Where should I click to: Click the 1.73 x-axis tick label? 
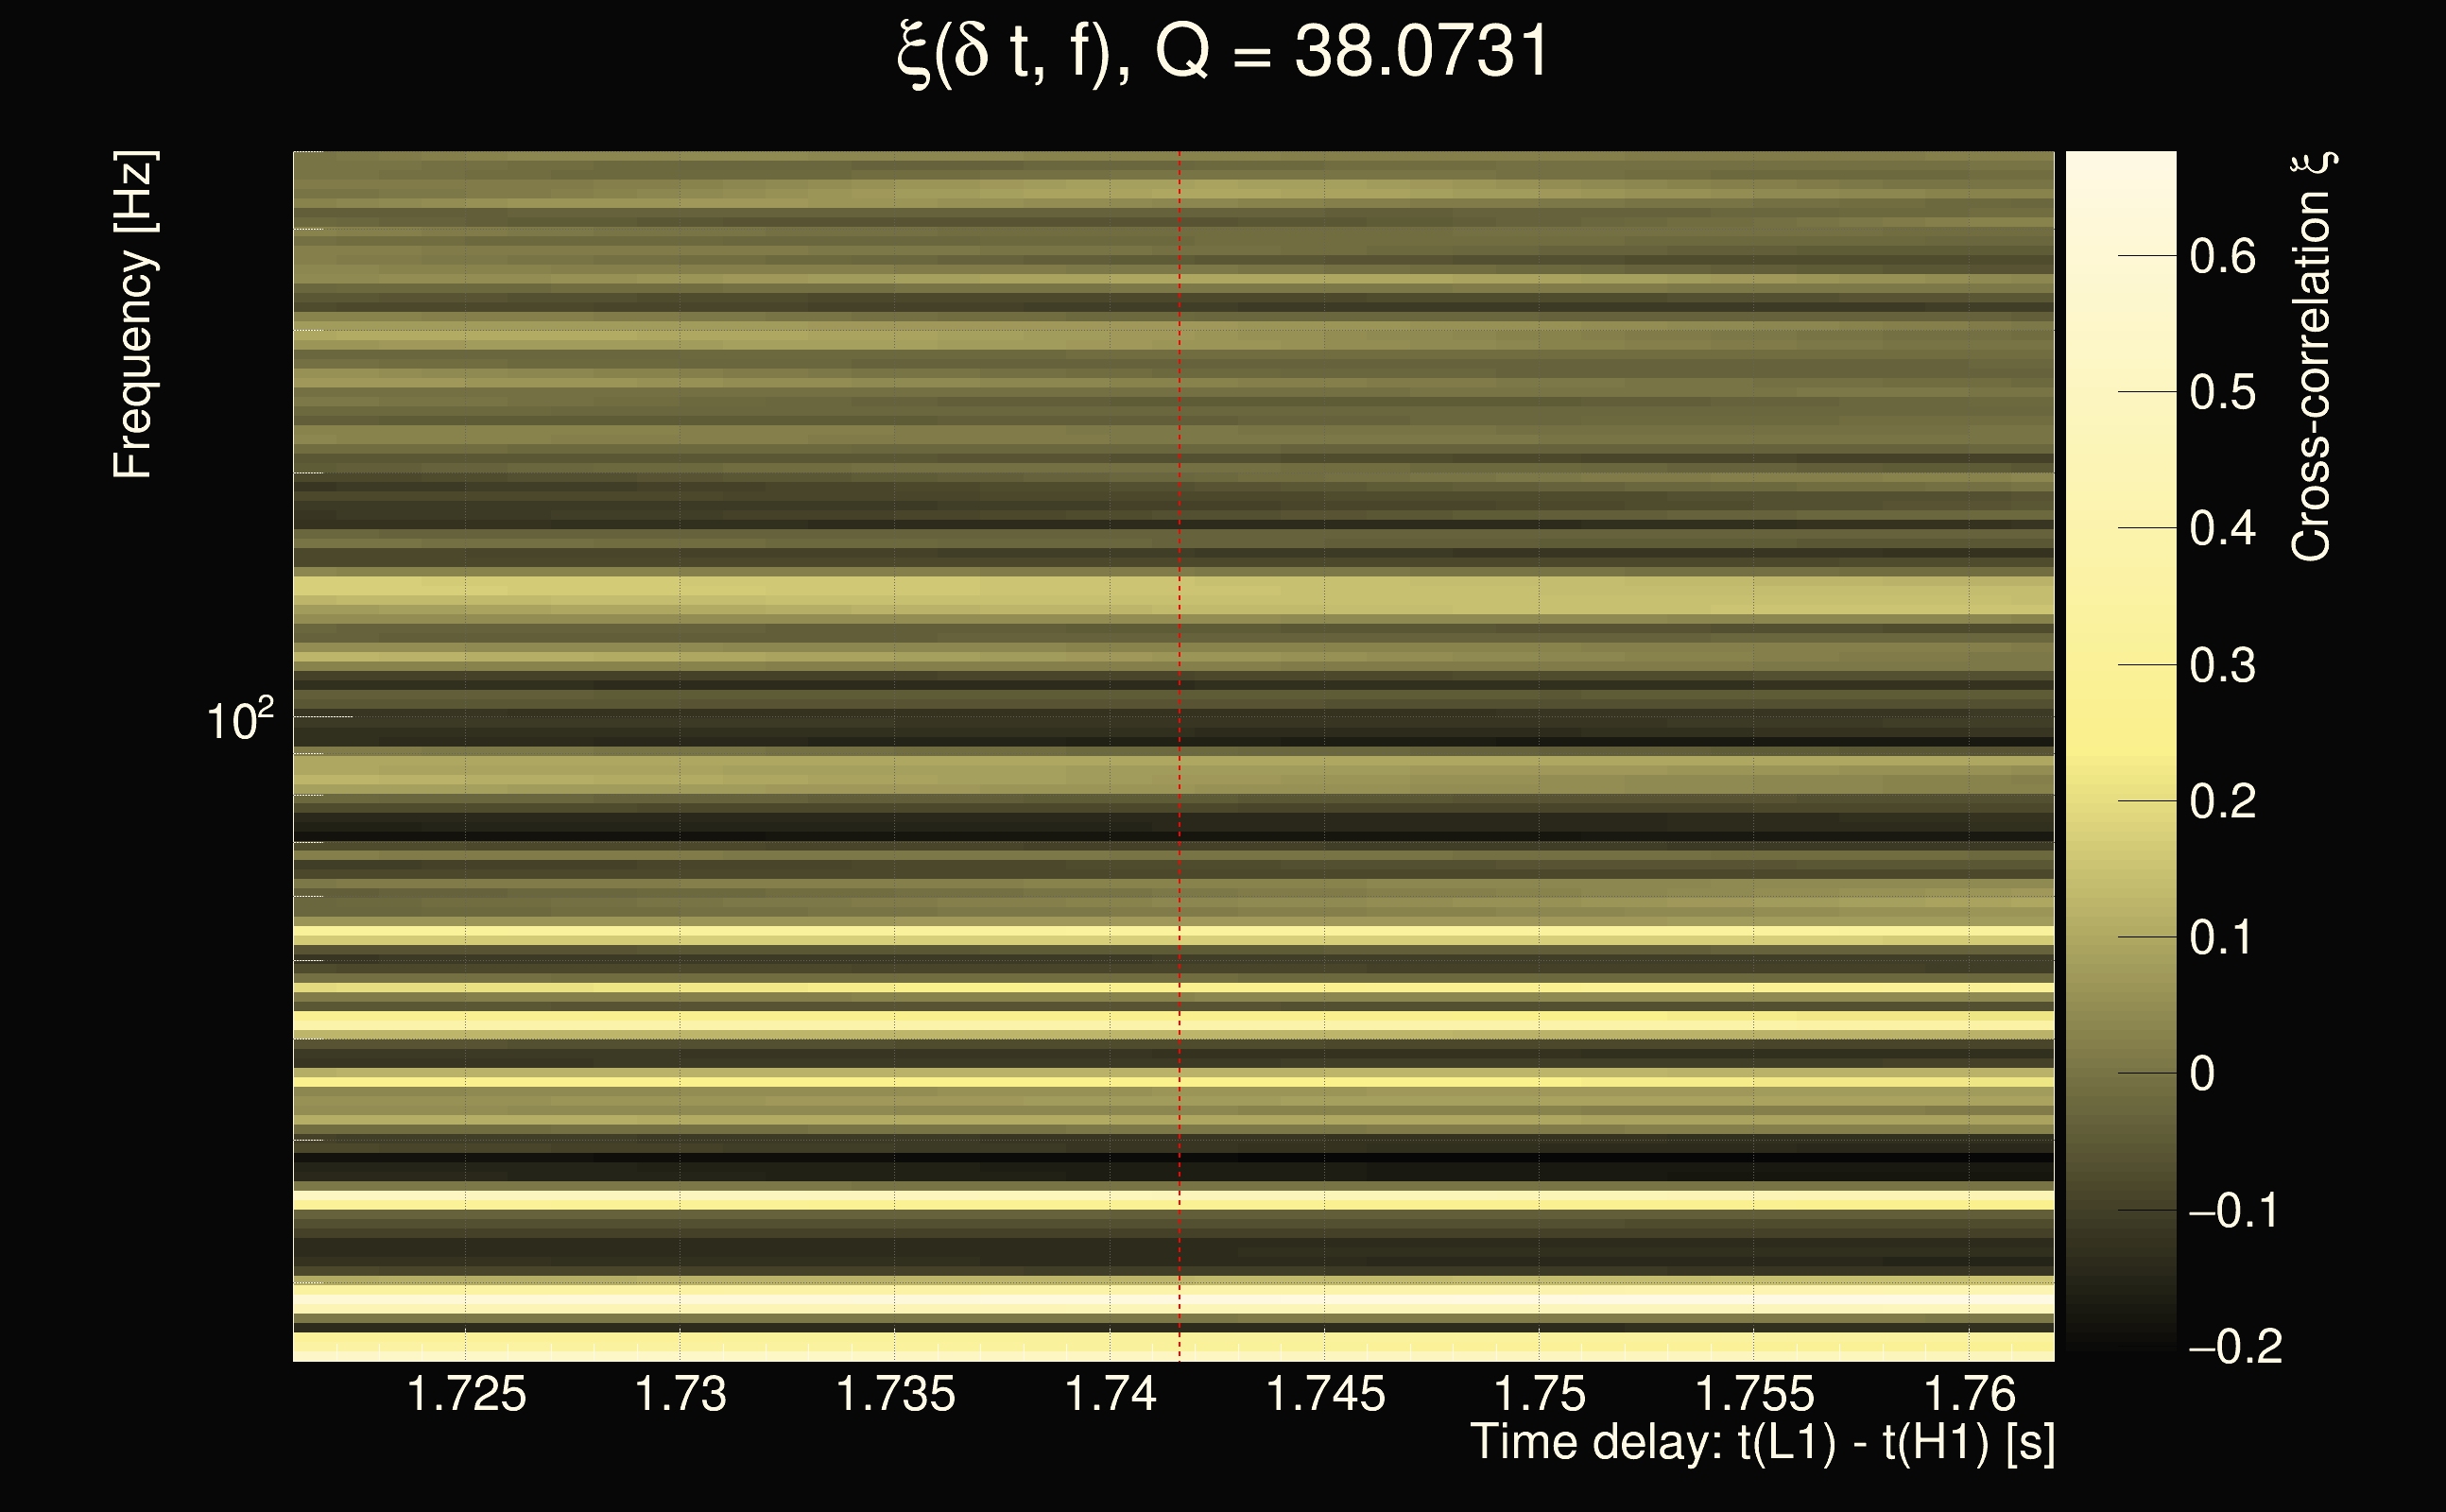[x=680, y=1394]
